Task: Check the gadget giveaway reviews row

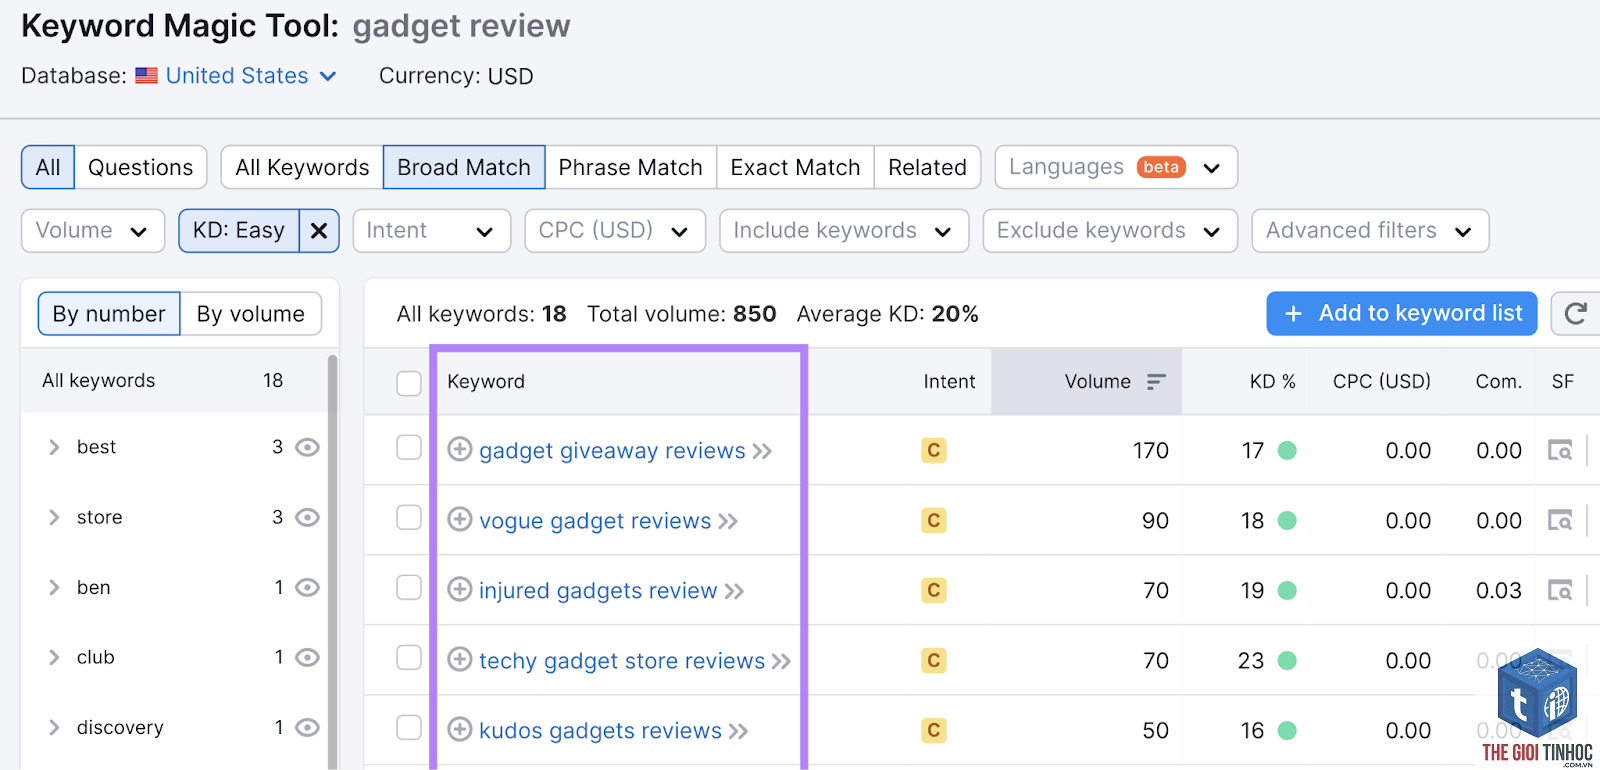Action: (x=409, y=447)
